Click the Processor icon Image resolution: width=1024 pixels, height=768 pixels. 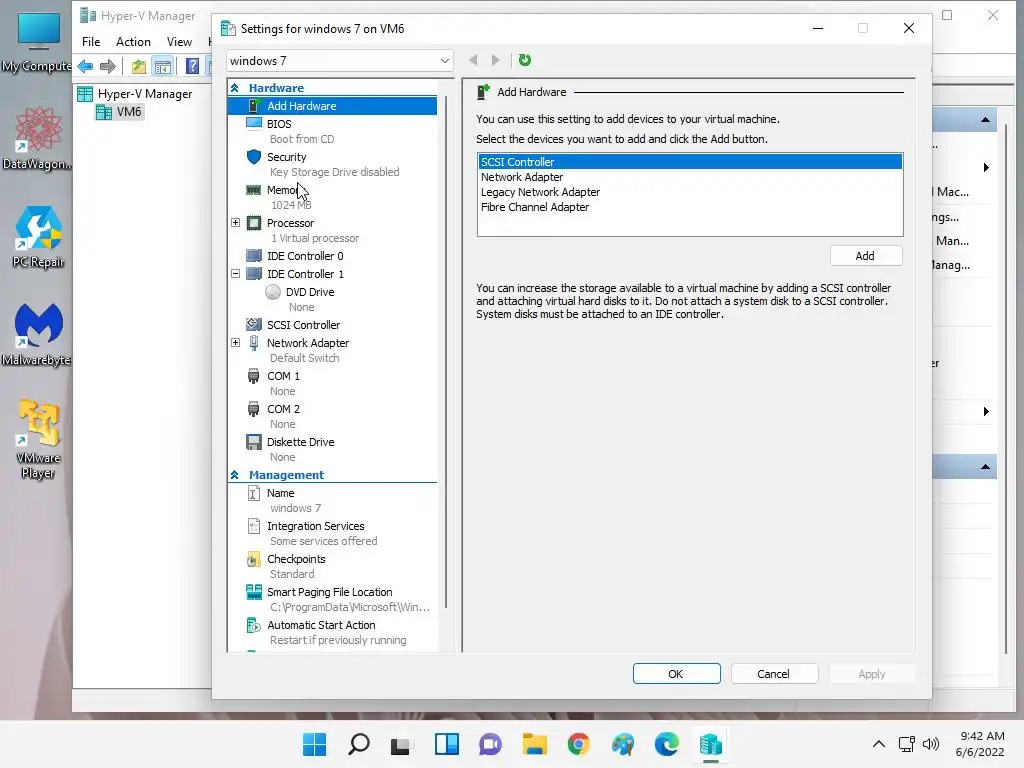point(254,223)
